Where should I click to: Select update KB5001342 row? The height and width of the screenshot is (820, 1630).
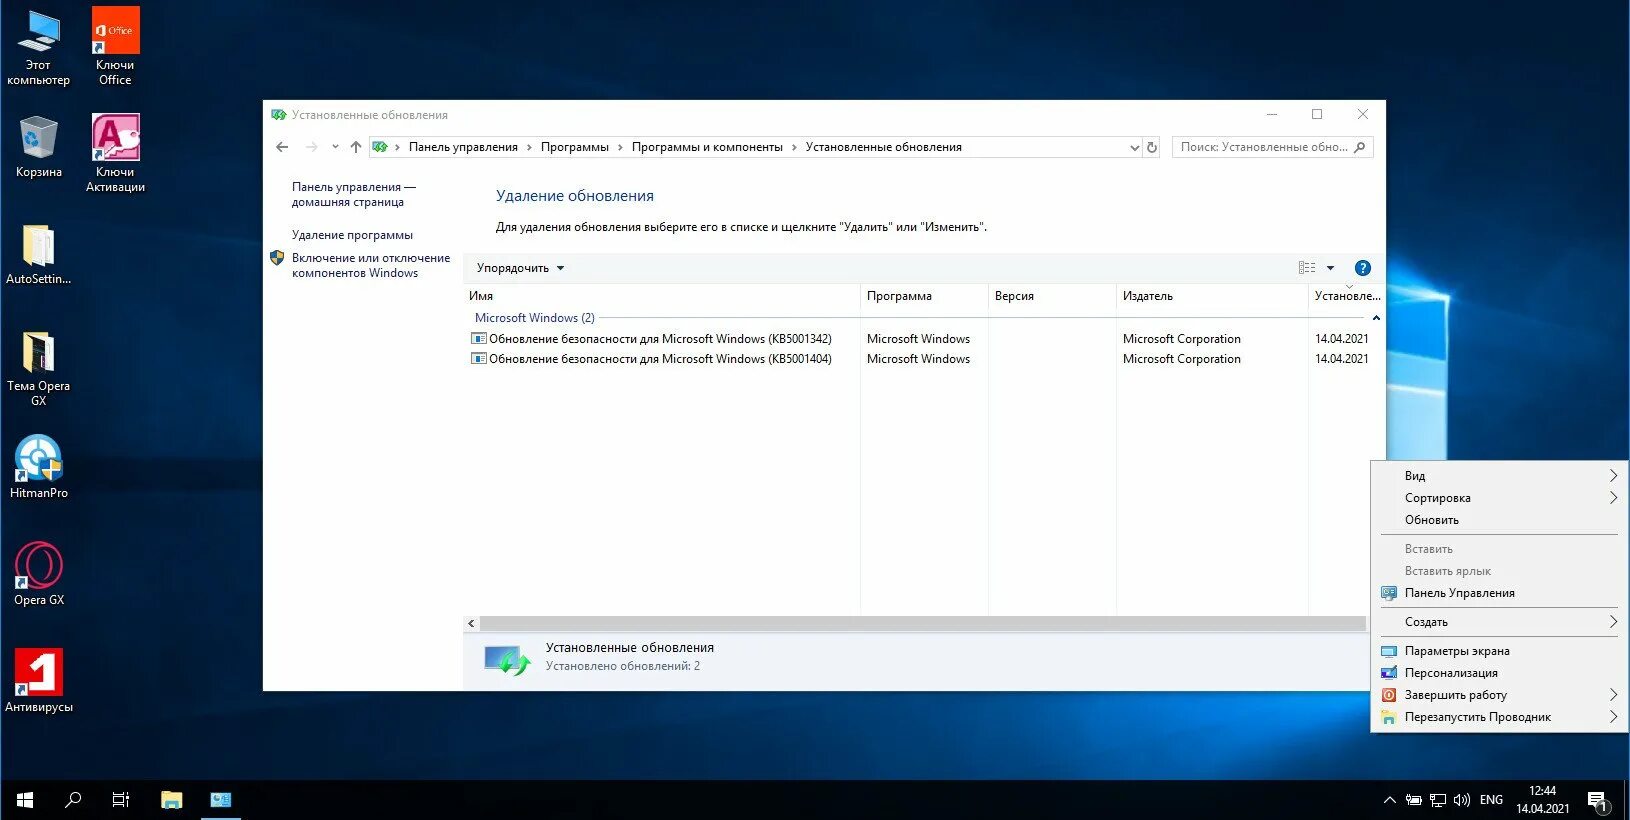tap(919, 339)
